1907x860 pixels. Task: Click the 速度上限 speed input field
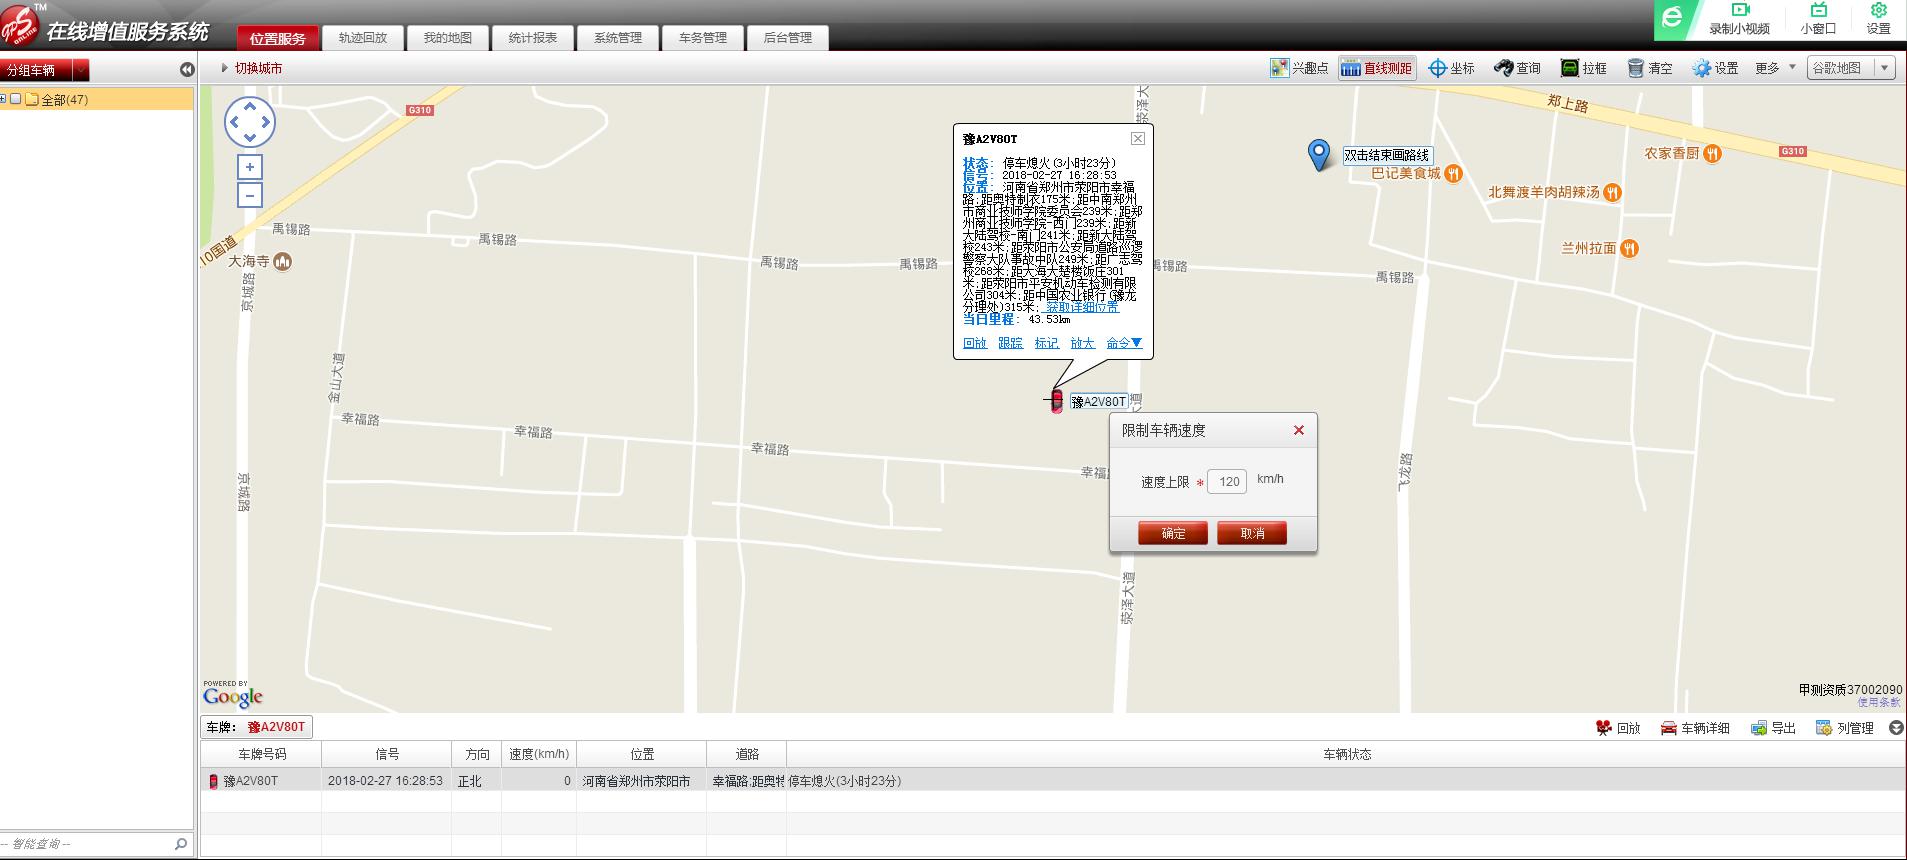1227,481
